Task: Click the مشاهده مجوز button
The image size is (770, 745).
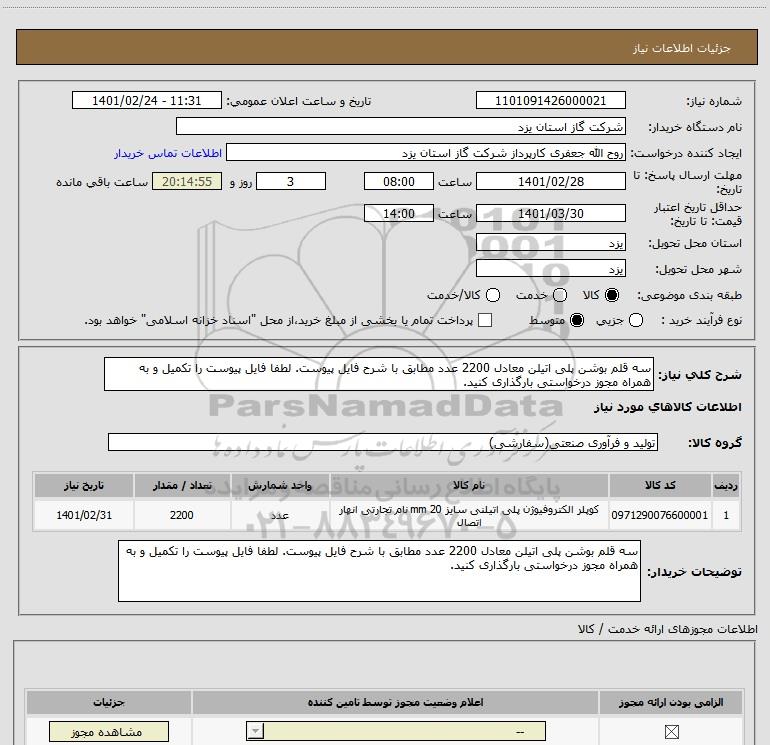Action: pos(109,732)
